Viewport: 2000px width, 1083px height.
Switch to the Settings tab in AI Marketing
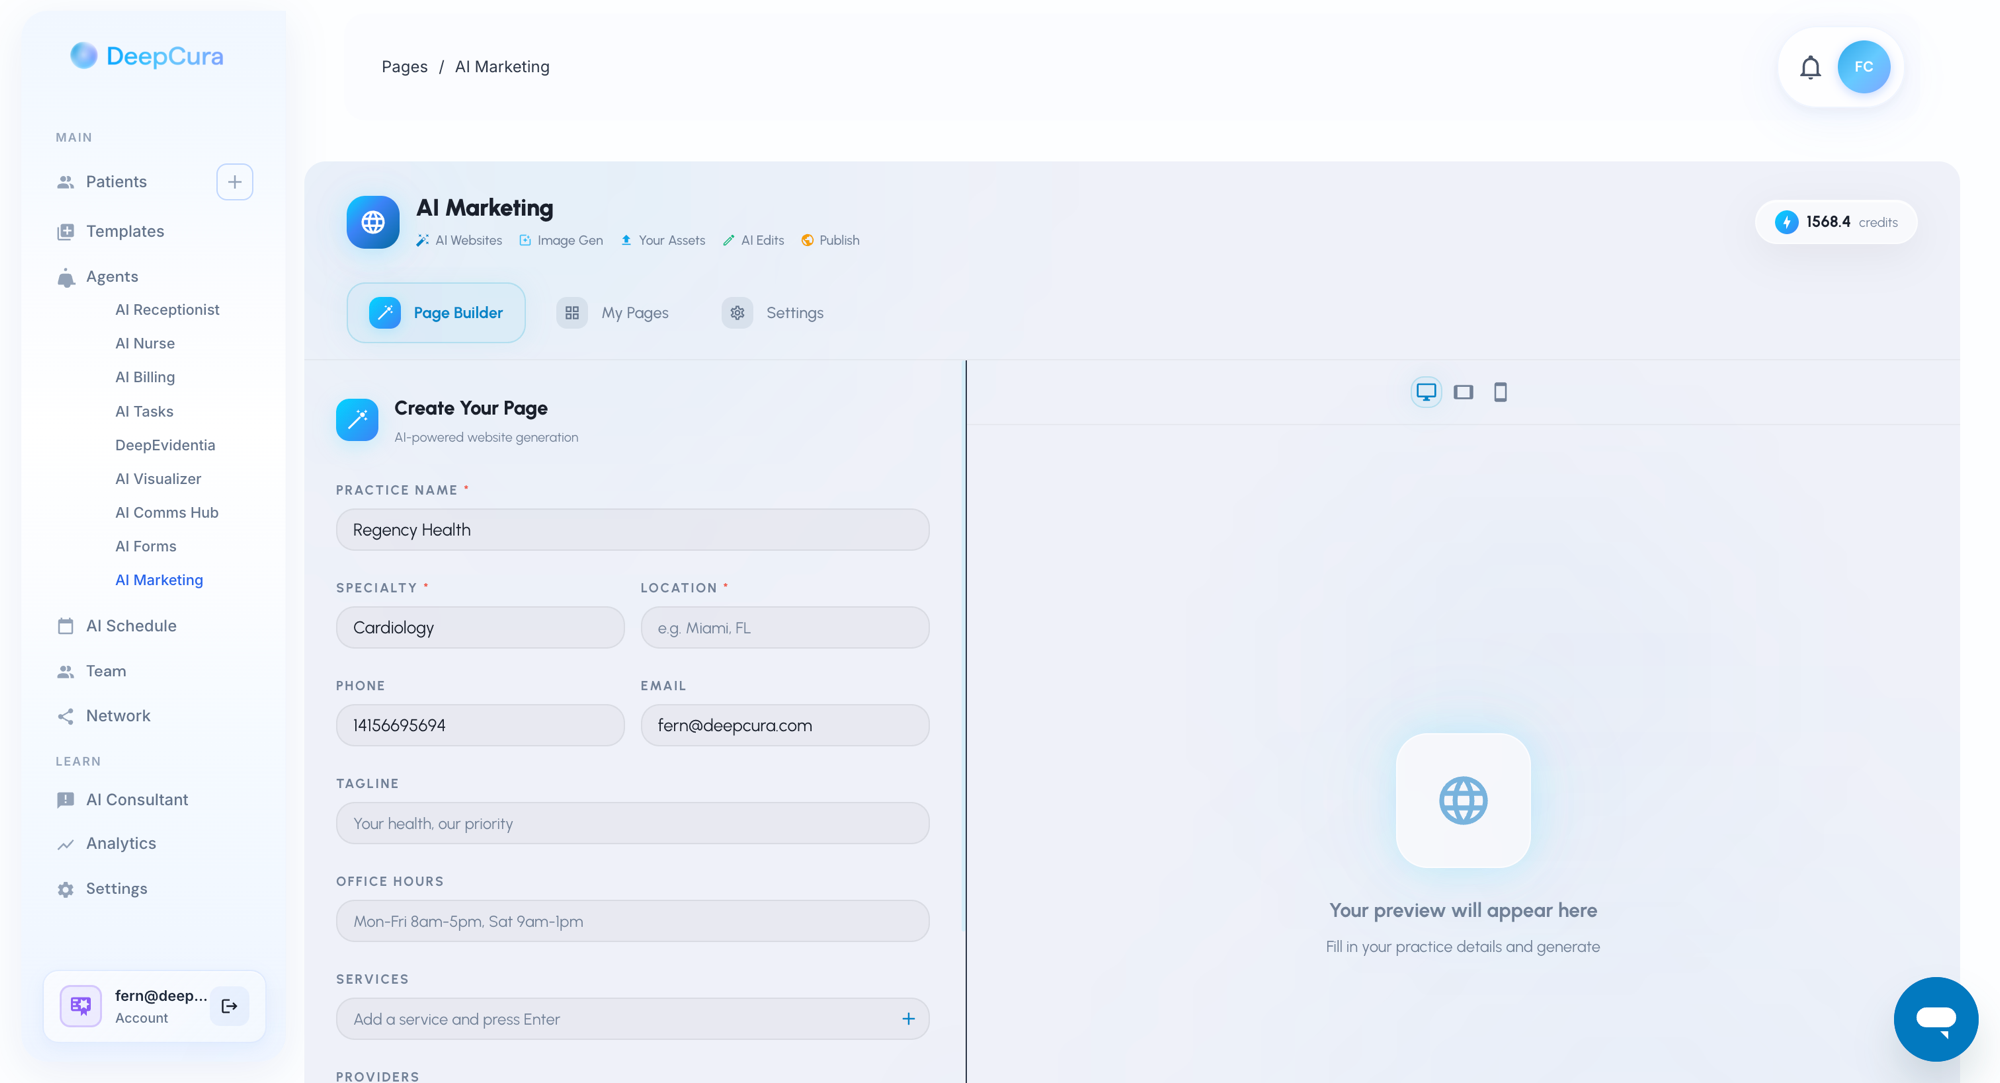click(x=773, y=313)
